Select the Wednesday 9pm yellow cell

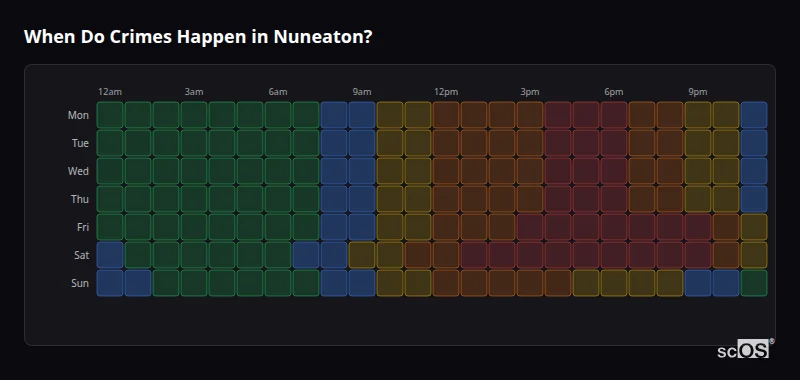[x=698, y=171]
